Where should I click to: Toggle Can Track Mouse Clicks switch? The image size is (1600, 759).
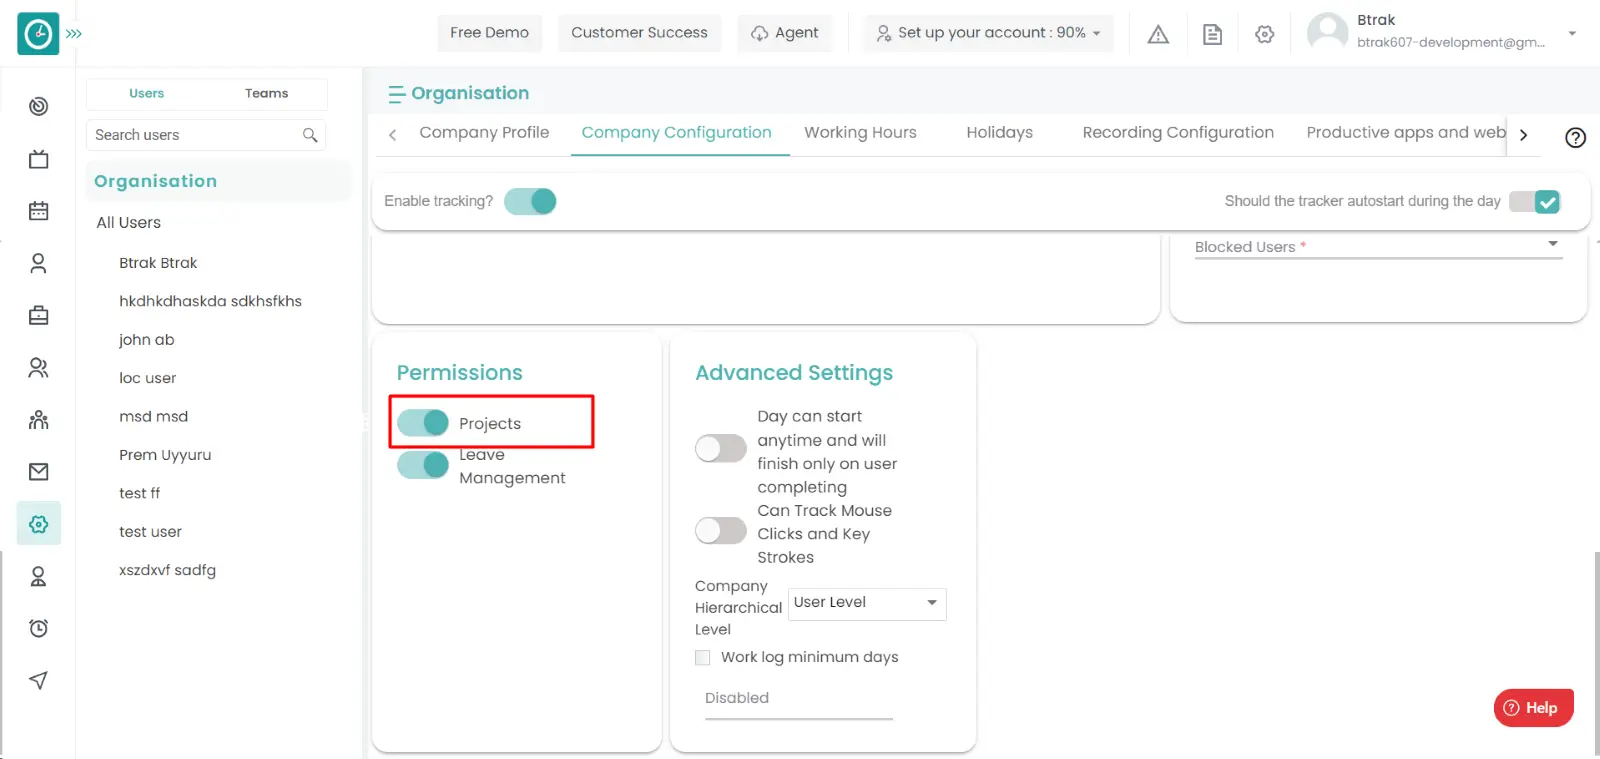pos(721,531)
